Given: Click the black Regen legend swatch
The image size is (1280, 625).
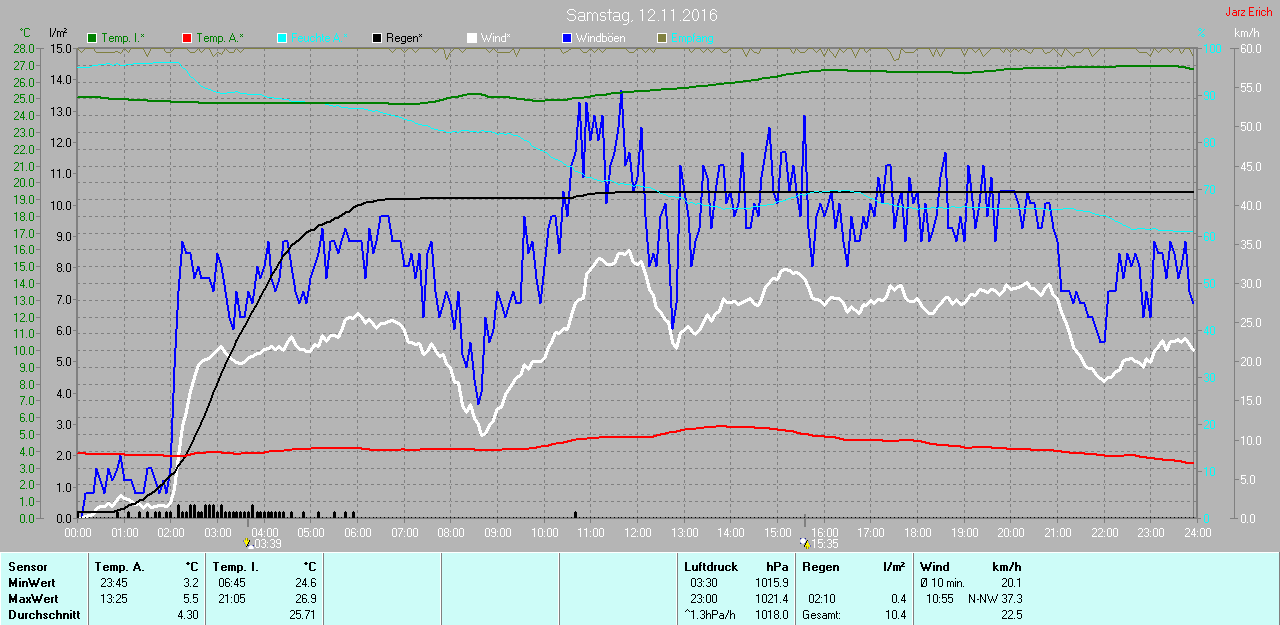Looking at the screenshot, I should (376, 38).
